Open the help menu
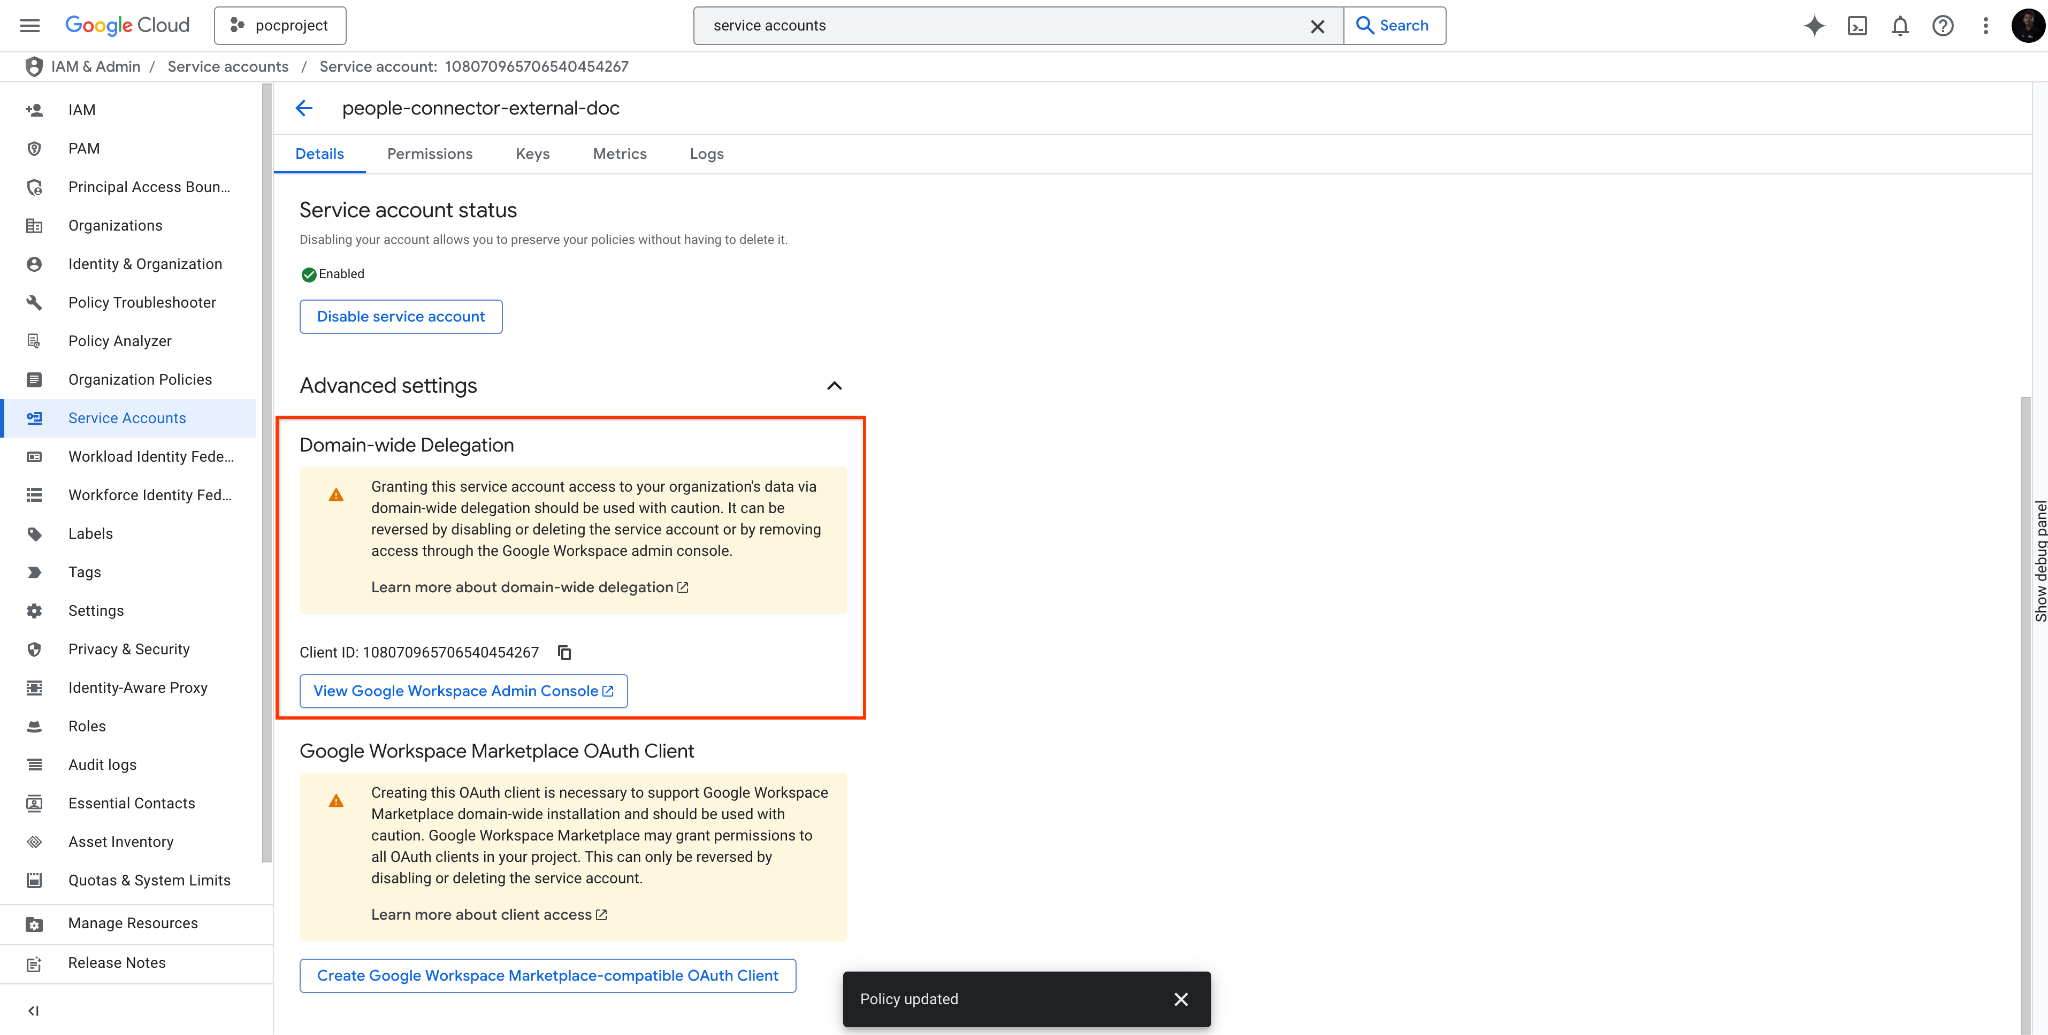The width and height of the screenshot is (2048, 1035). (x=1943, y=26)
